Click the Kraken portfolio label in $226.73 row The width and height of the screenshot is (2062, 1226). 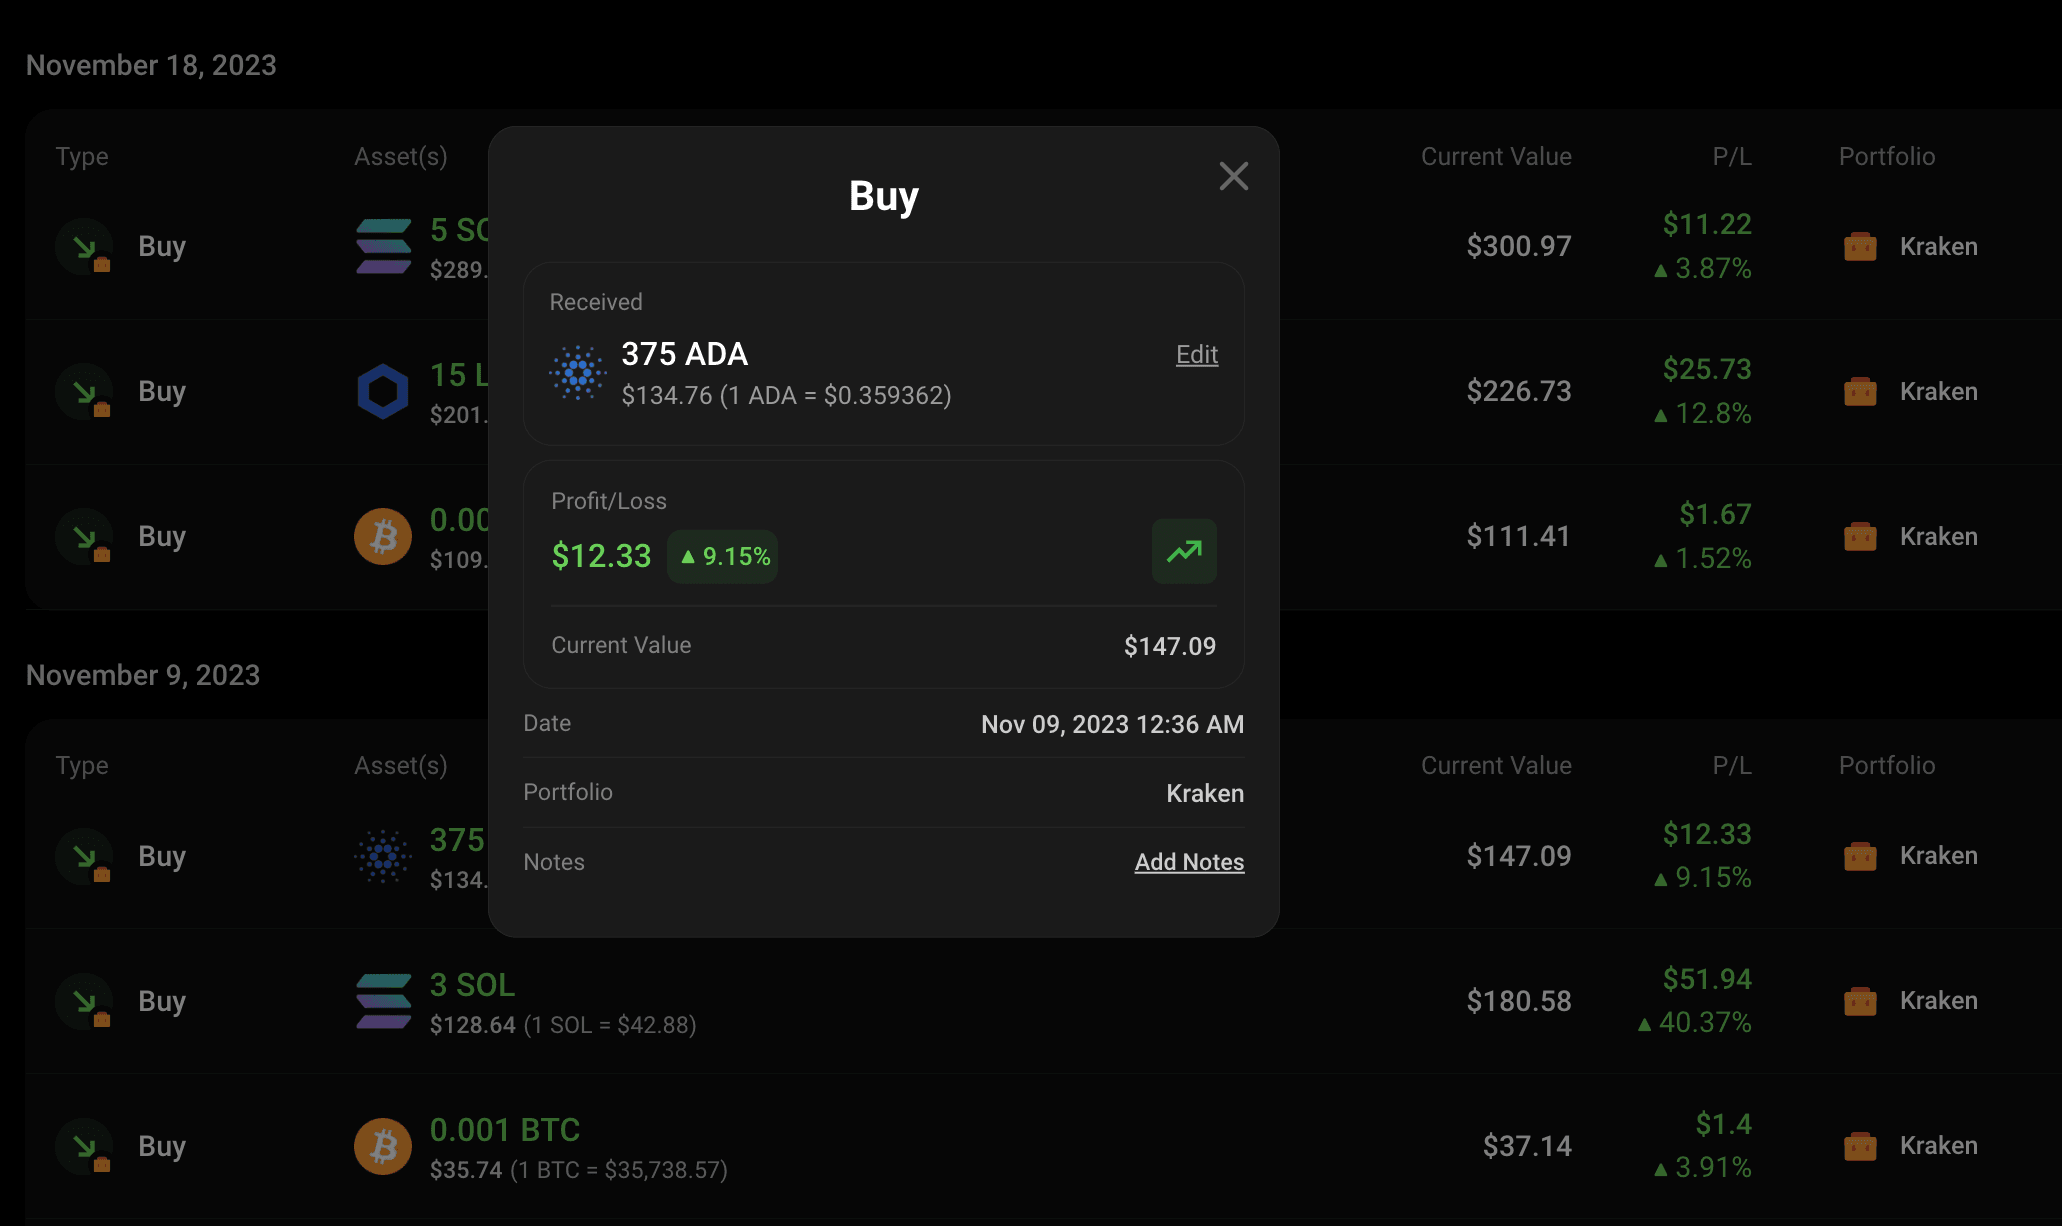click(x=1938, y=391)
